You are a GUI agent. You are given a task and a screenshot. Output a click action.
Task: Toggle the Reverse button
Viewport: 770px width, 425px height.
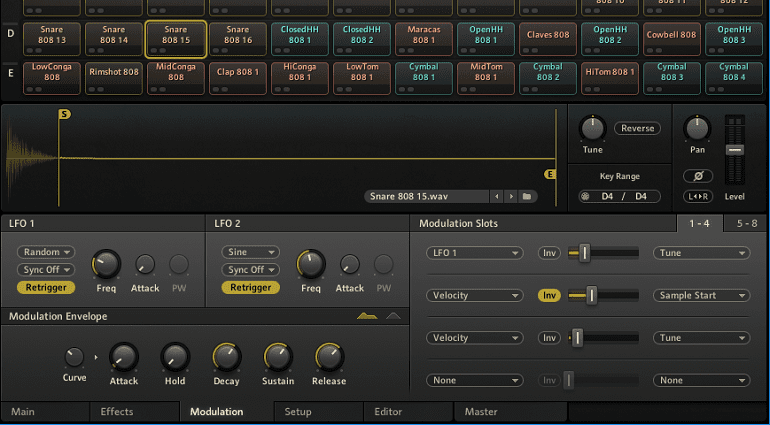click(x=637, y=128)
